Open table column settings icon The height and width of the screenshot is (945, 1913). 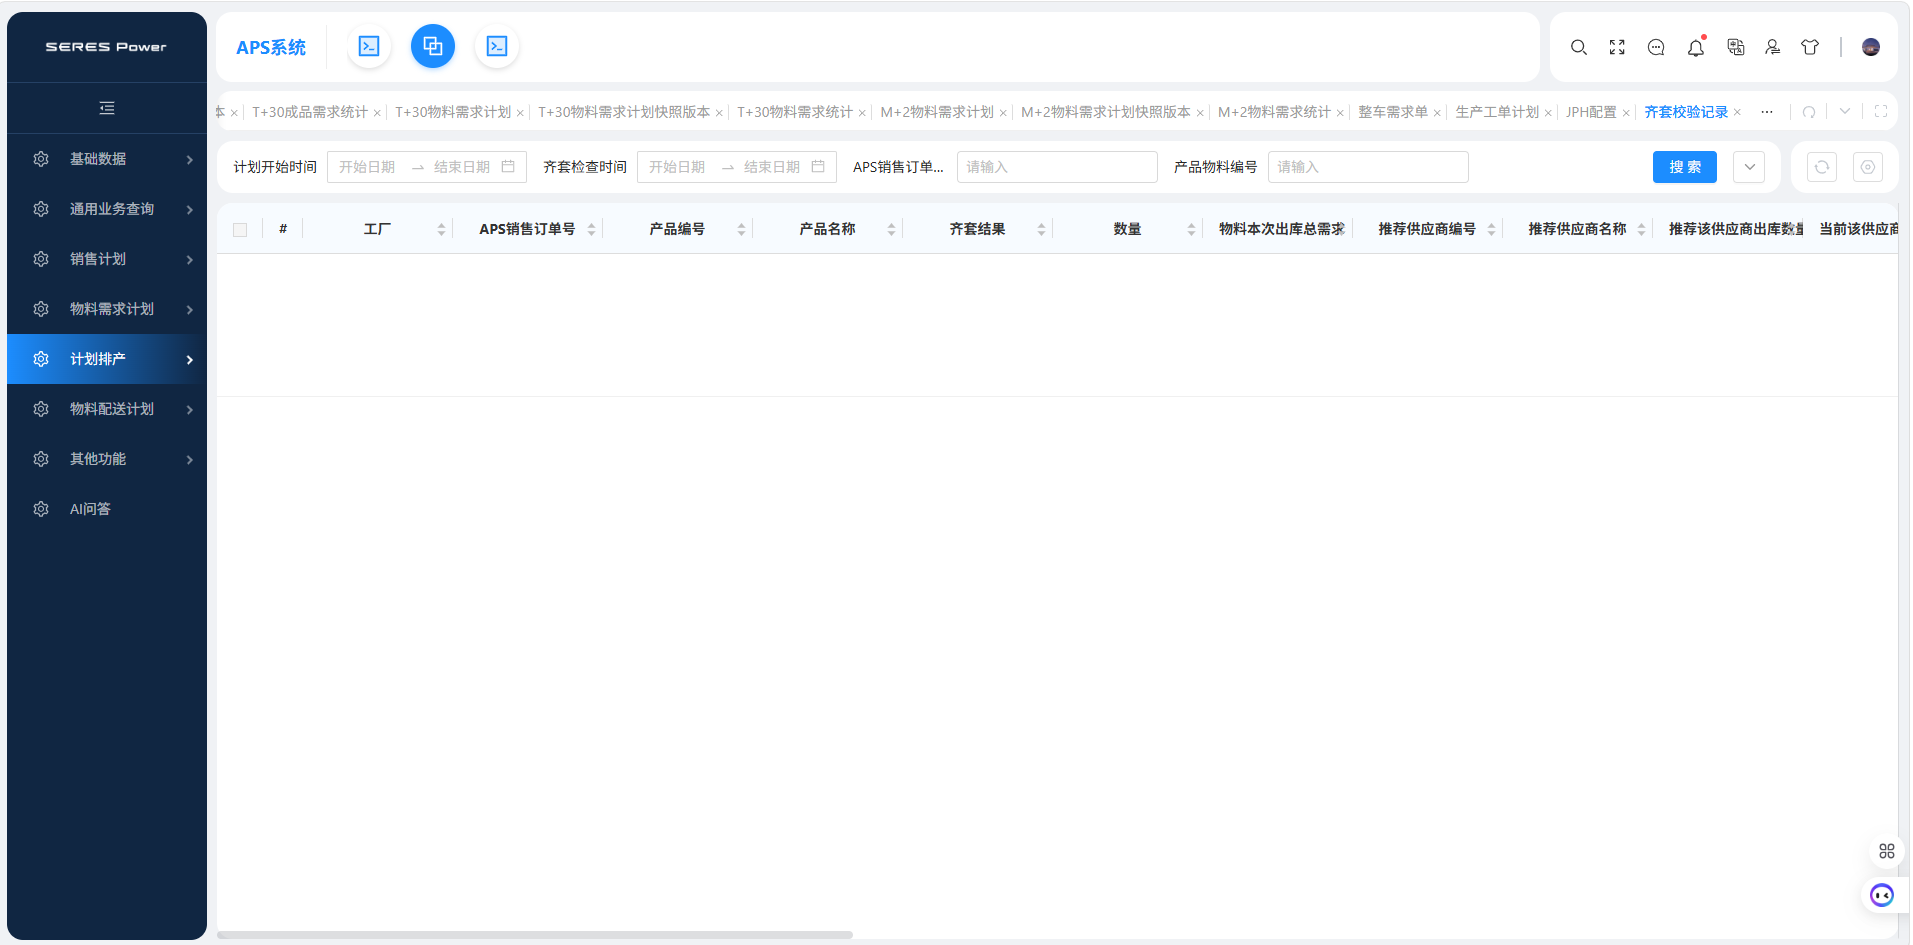tap(1868, 167)
